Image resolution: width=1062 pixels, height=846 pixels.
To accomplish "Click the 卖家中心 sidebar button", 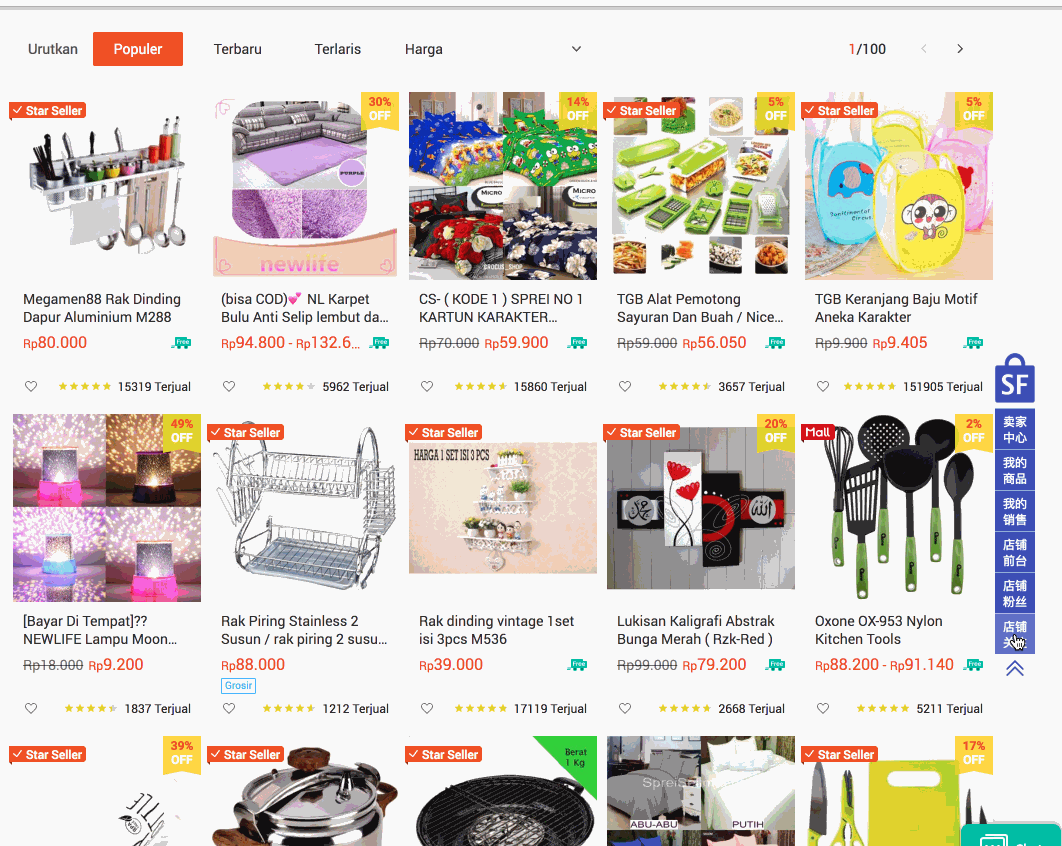I will [1015, 429].
